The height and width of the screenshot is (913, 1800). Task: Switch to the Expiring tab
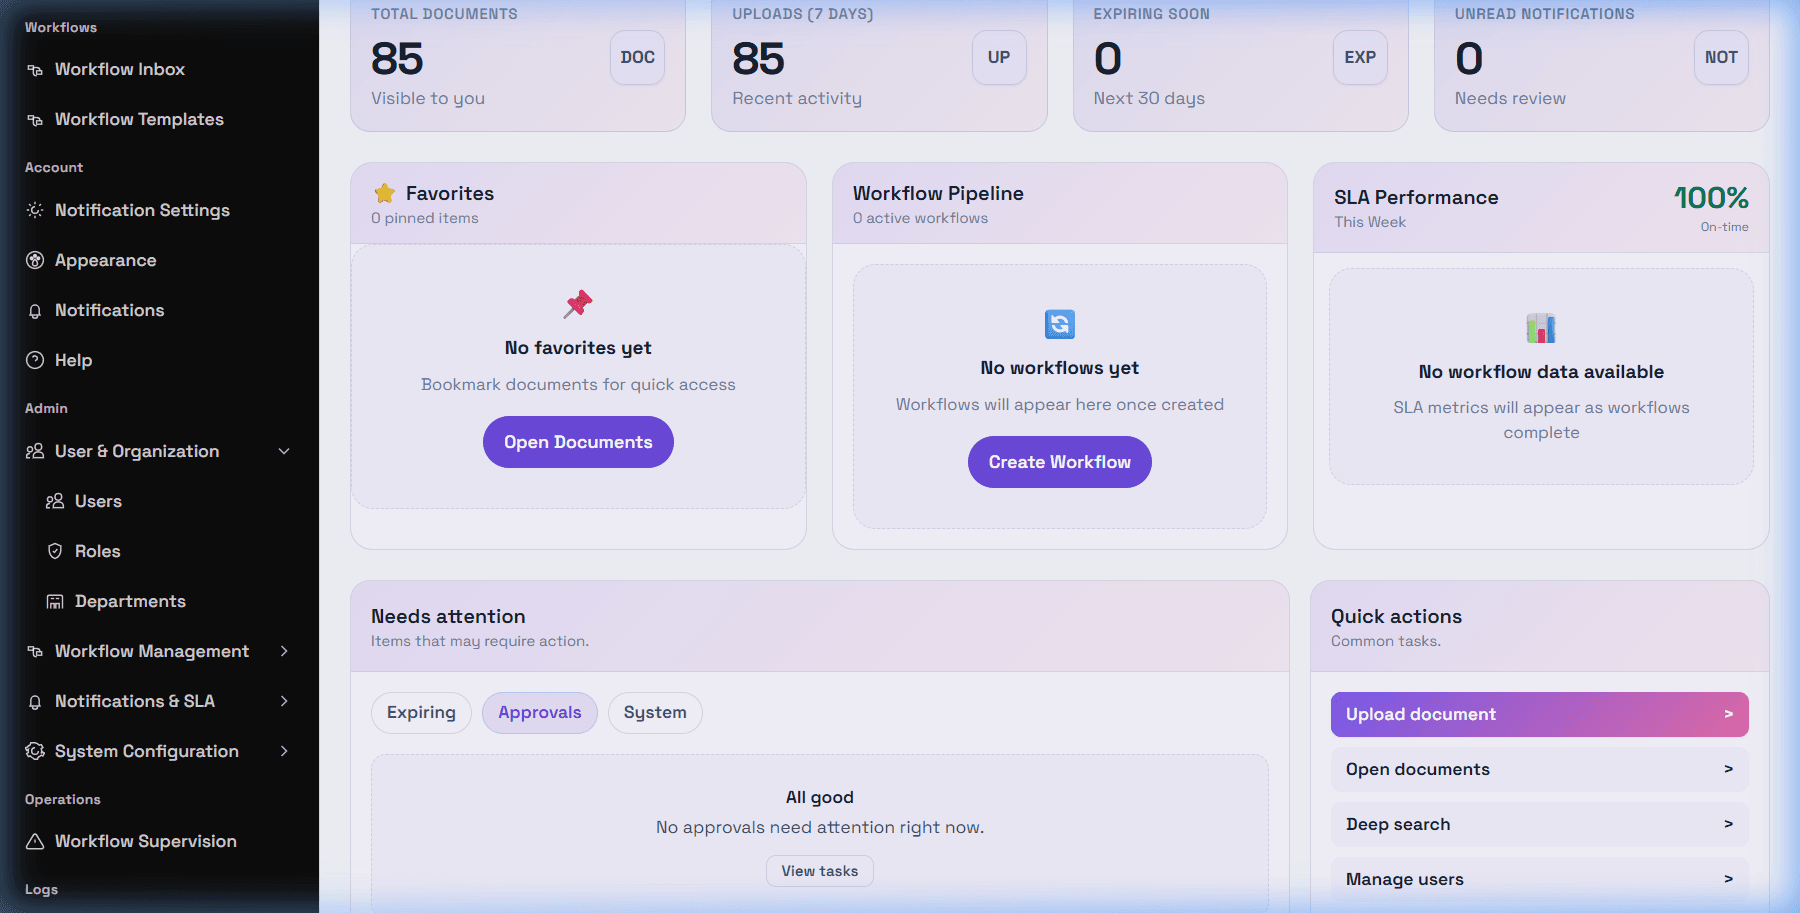click(421, 712)
